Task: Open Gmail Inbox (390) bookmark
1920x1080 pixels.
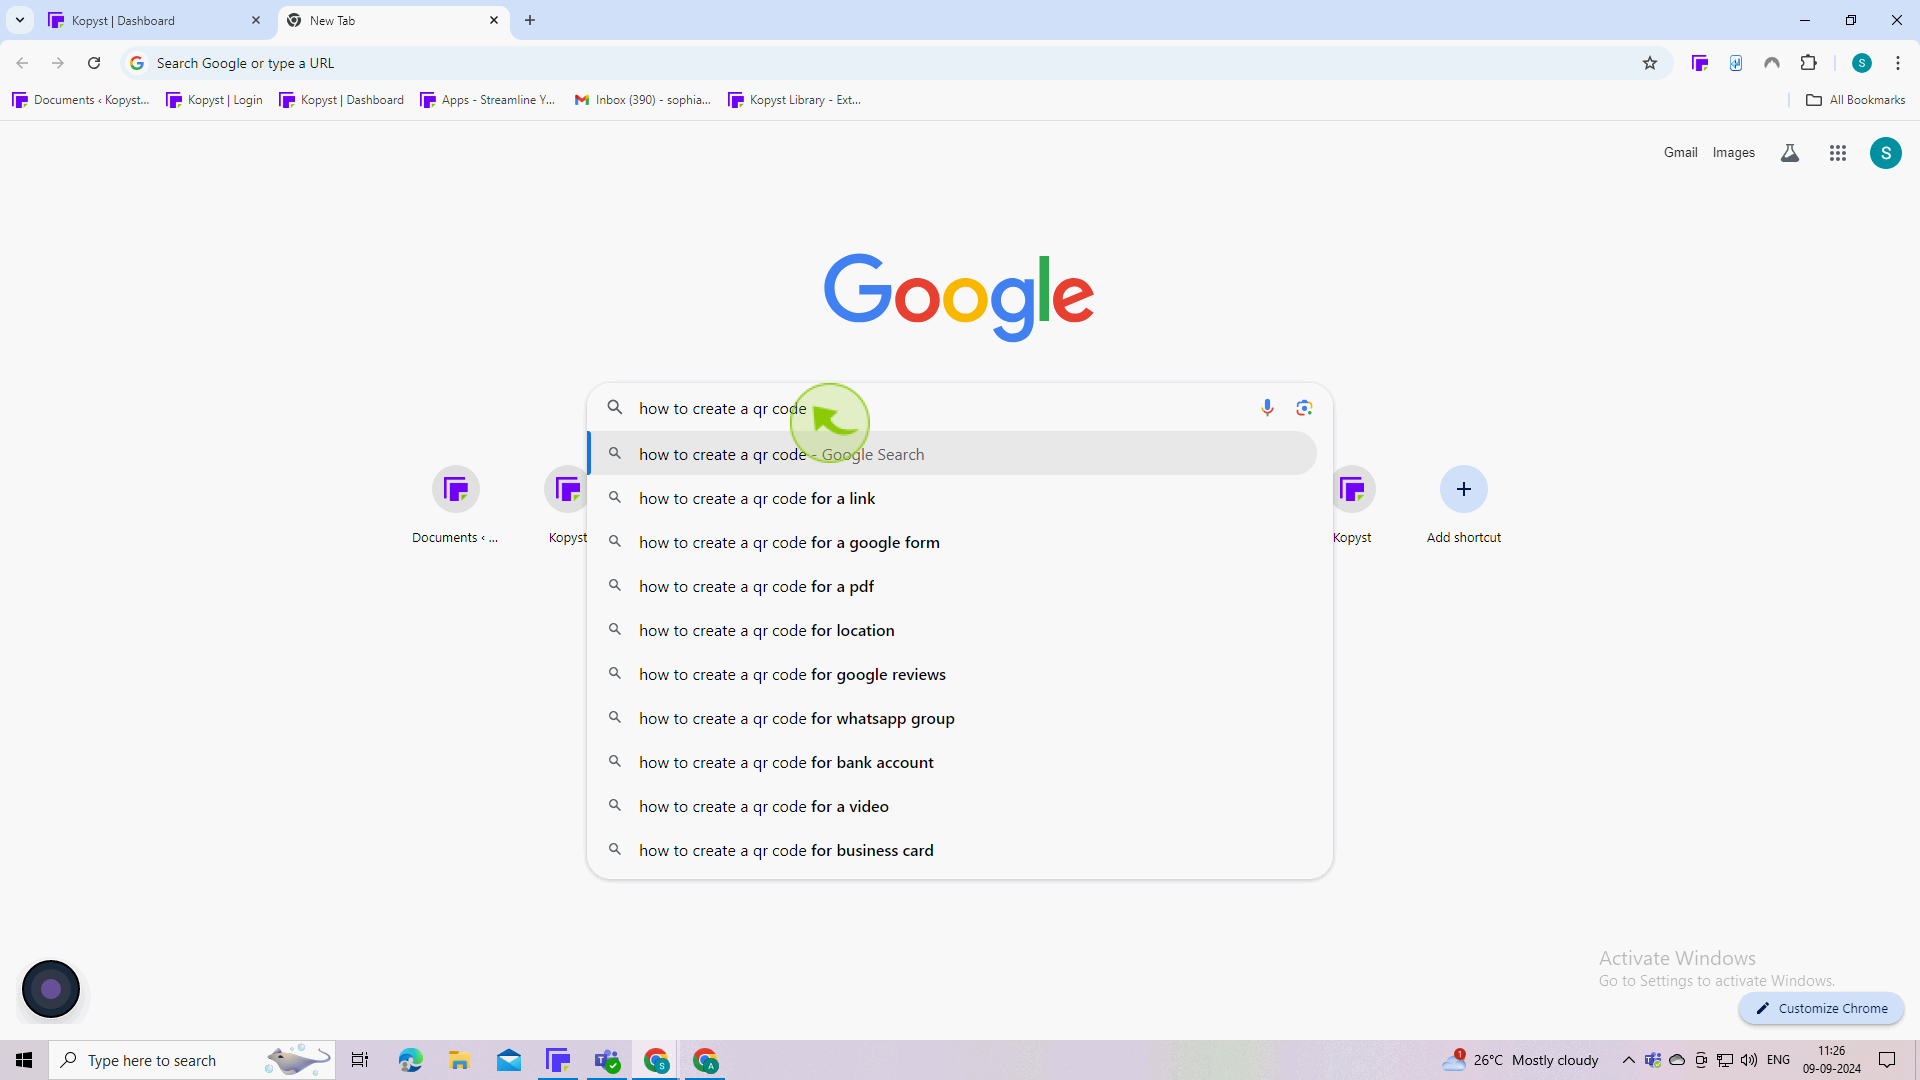Action: coord(643,100)
